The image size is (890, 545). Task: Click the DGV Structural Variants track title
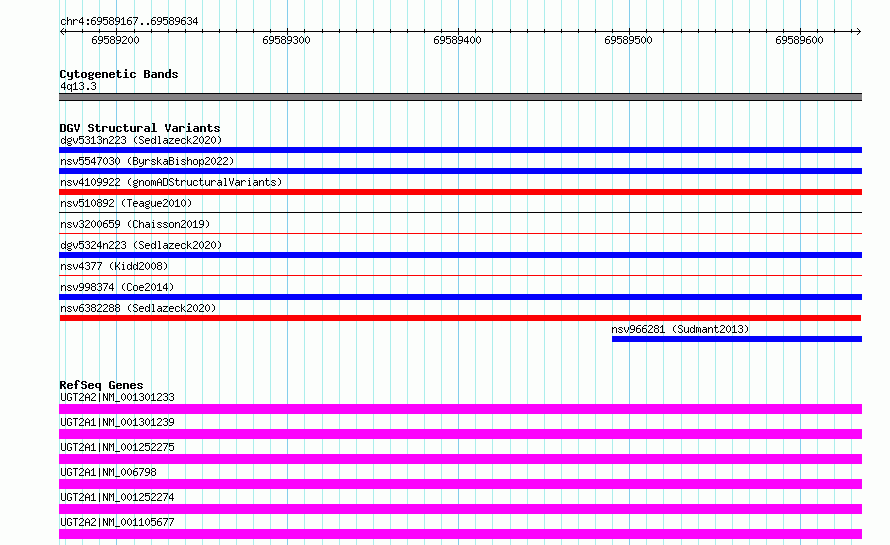[140, 128]
